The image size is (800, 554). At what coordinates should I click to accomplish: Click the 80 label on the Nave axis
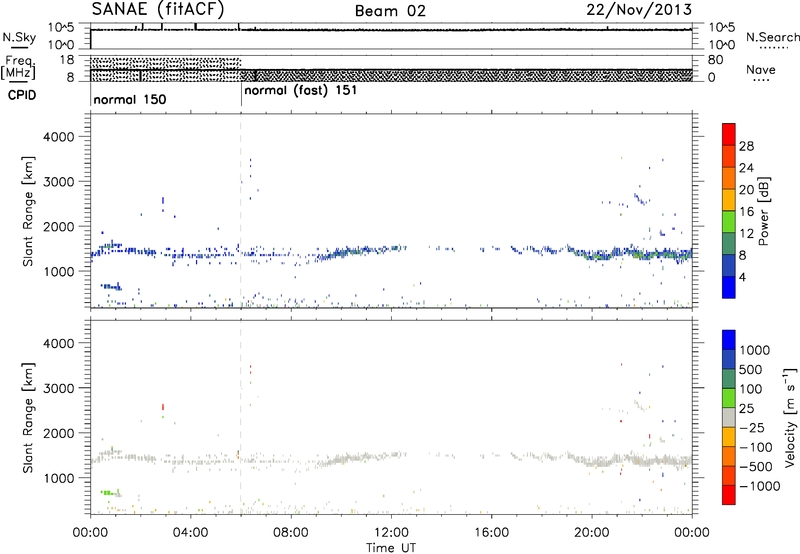click(716, 60)
